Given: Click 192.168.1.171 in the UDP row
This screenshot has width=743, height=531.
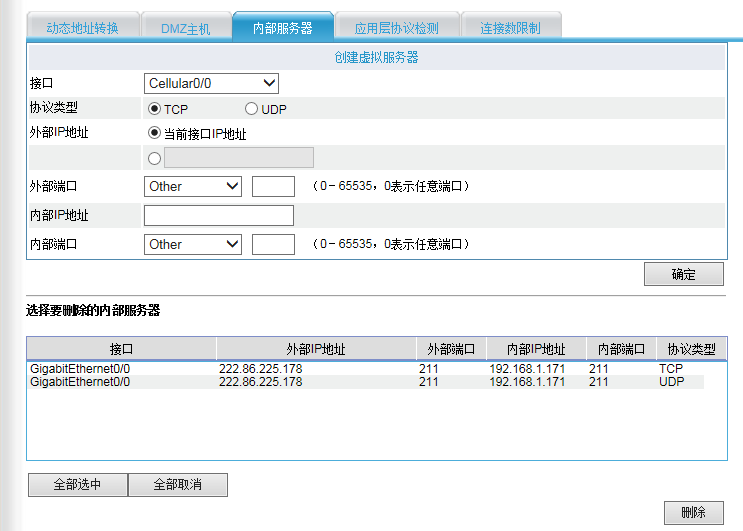Looking at the screenshot, I should pos(527,382).
